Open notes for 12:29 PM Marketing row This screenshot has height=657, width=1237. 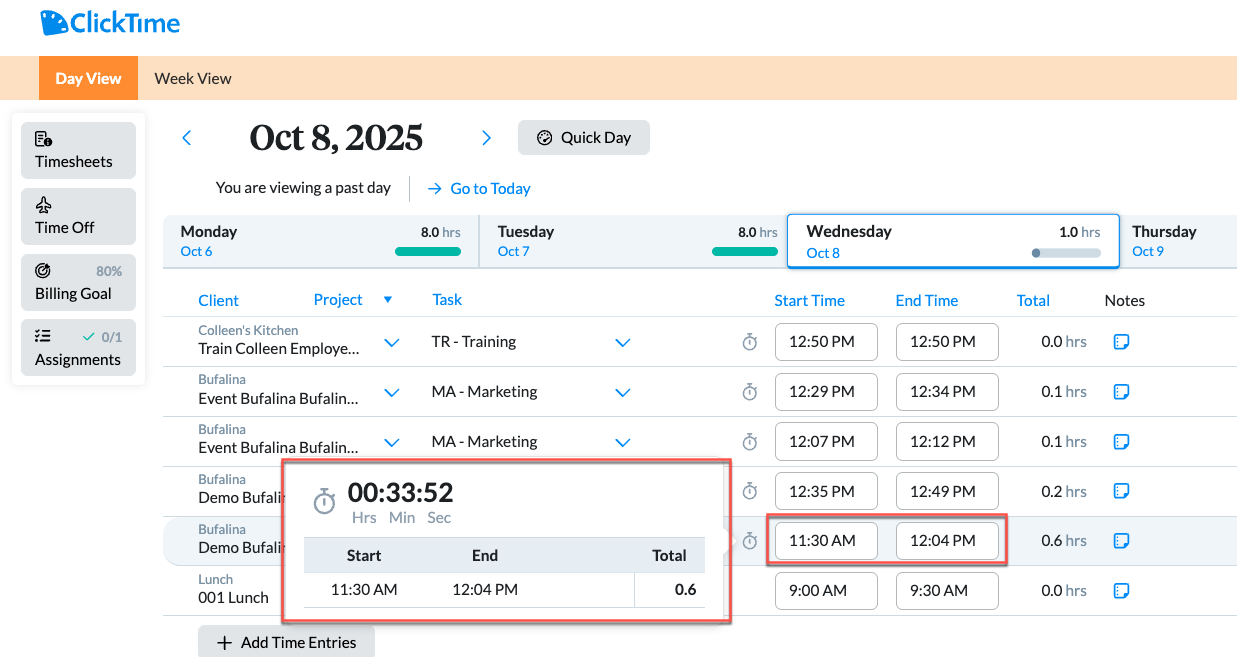coord(1122,392)
